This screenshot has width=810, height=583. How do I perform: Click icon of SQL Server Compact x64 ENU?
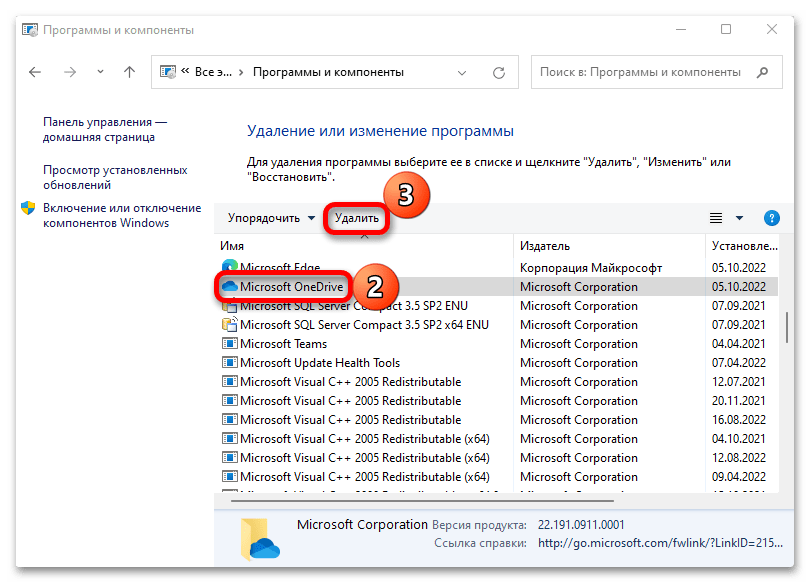[229, 325]
